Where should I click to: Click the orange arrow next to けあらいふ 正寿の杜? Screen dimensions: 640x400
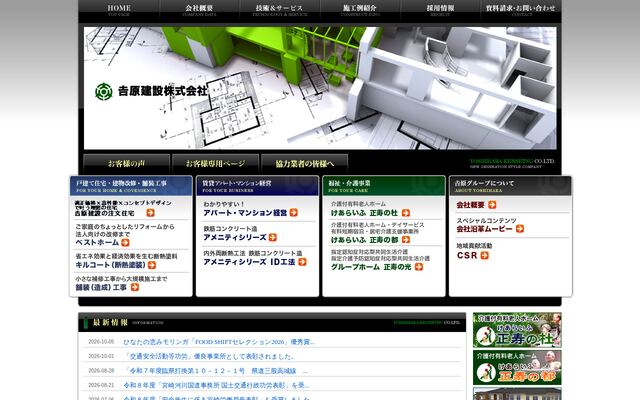tap(405, 213)
